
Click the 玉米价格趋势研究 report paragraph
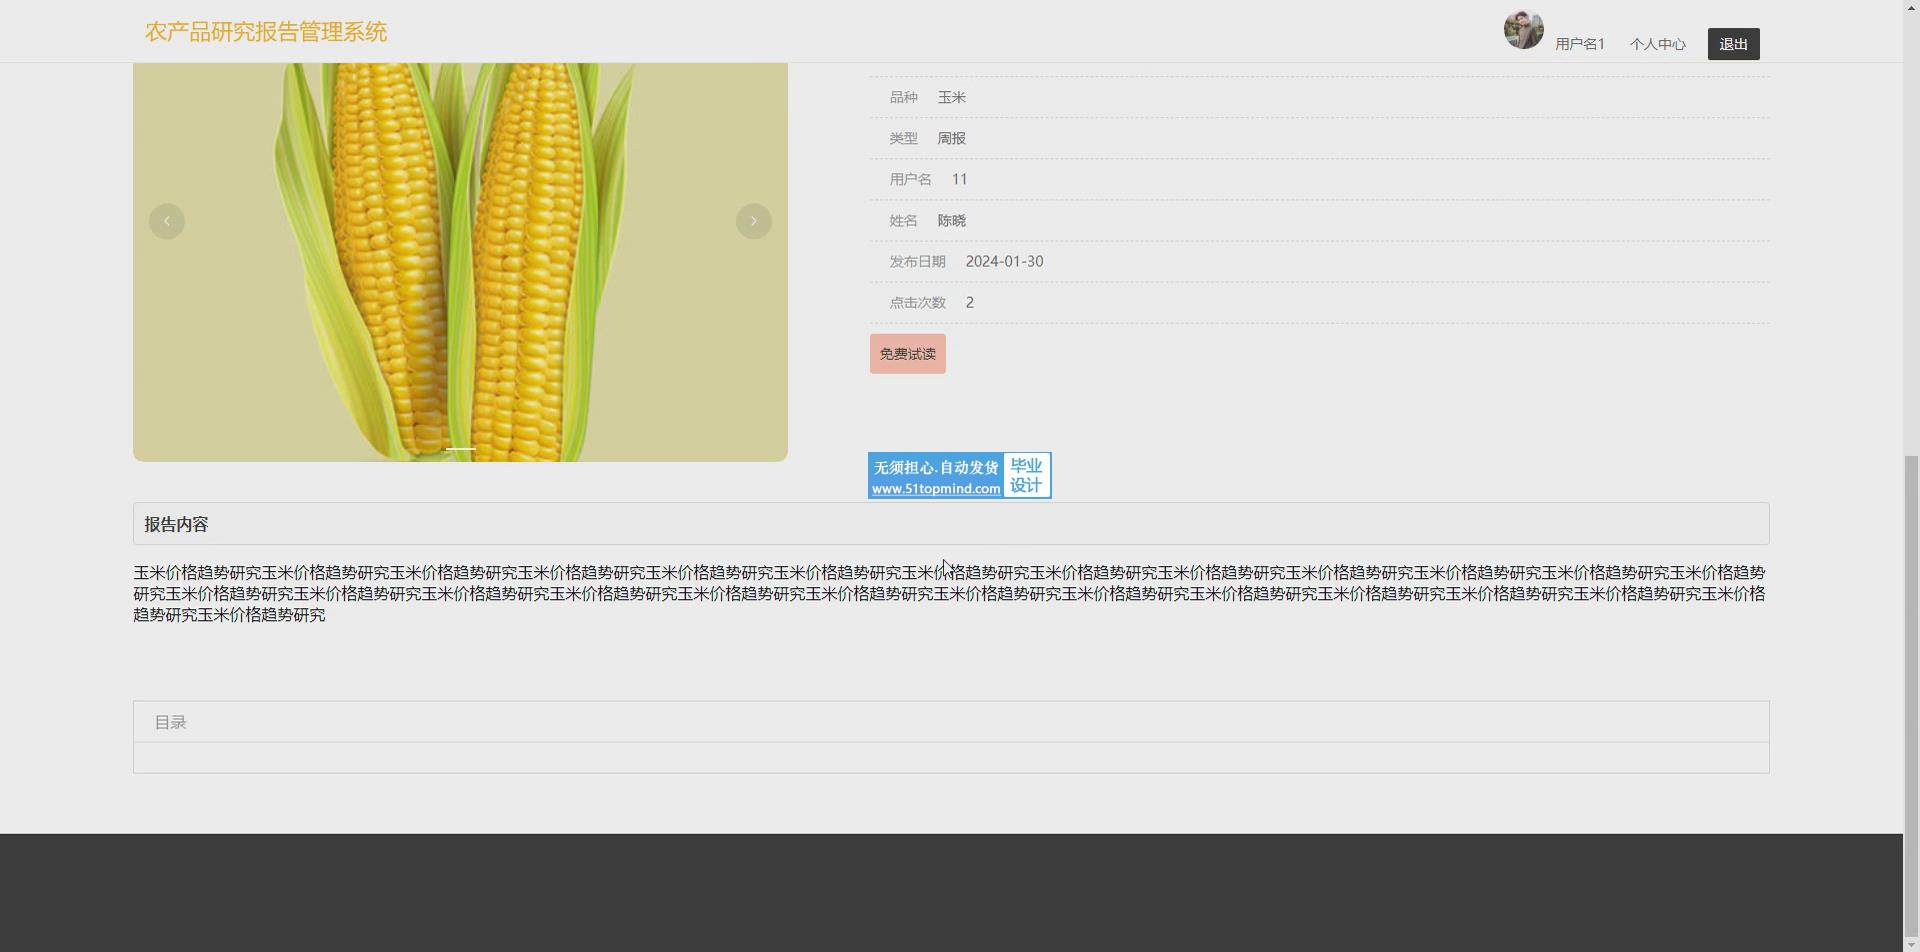coord(950,594)
